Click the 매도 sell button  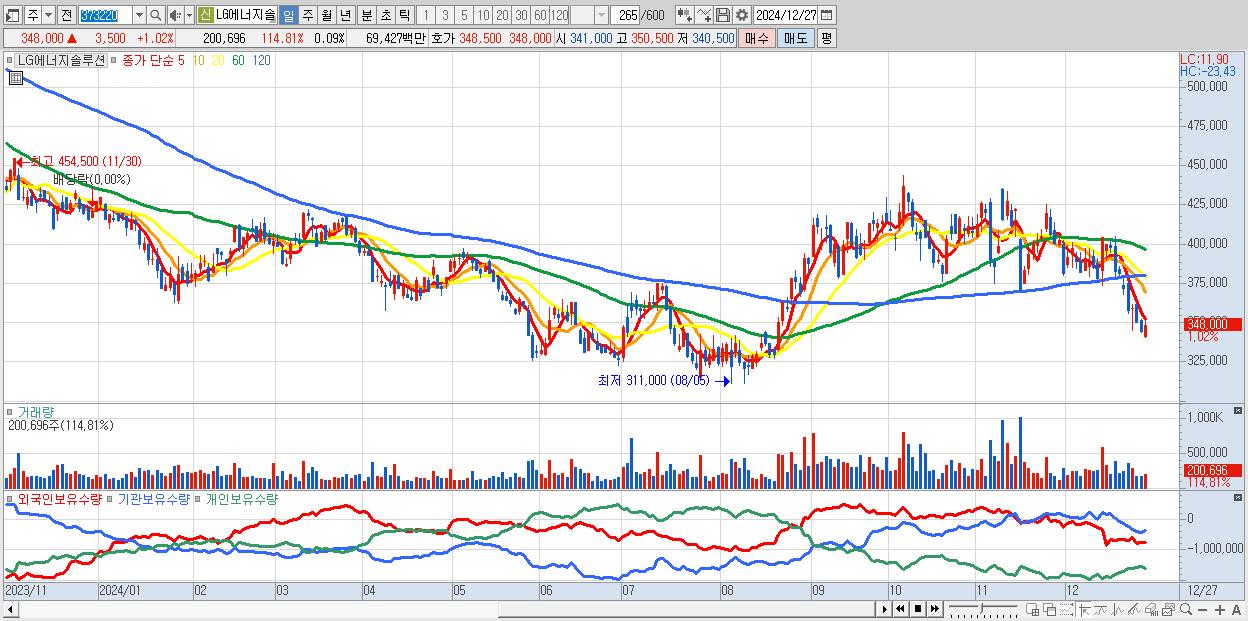pos(796,38)
